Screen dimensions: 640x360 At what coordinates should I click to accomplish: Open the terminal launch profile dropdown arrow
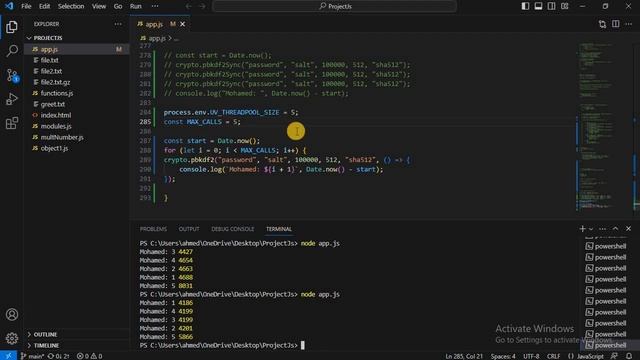pos(591,229)
